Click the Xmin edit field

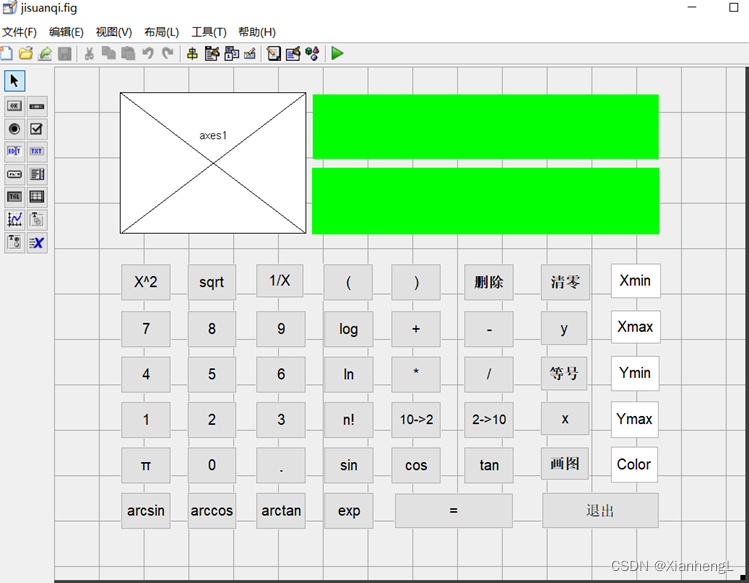tap(635, 281)
